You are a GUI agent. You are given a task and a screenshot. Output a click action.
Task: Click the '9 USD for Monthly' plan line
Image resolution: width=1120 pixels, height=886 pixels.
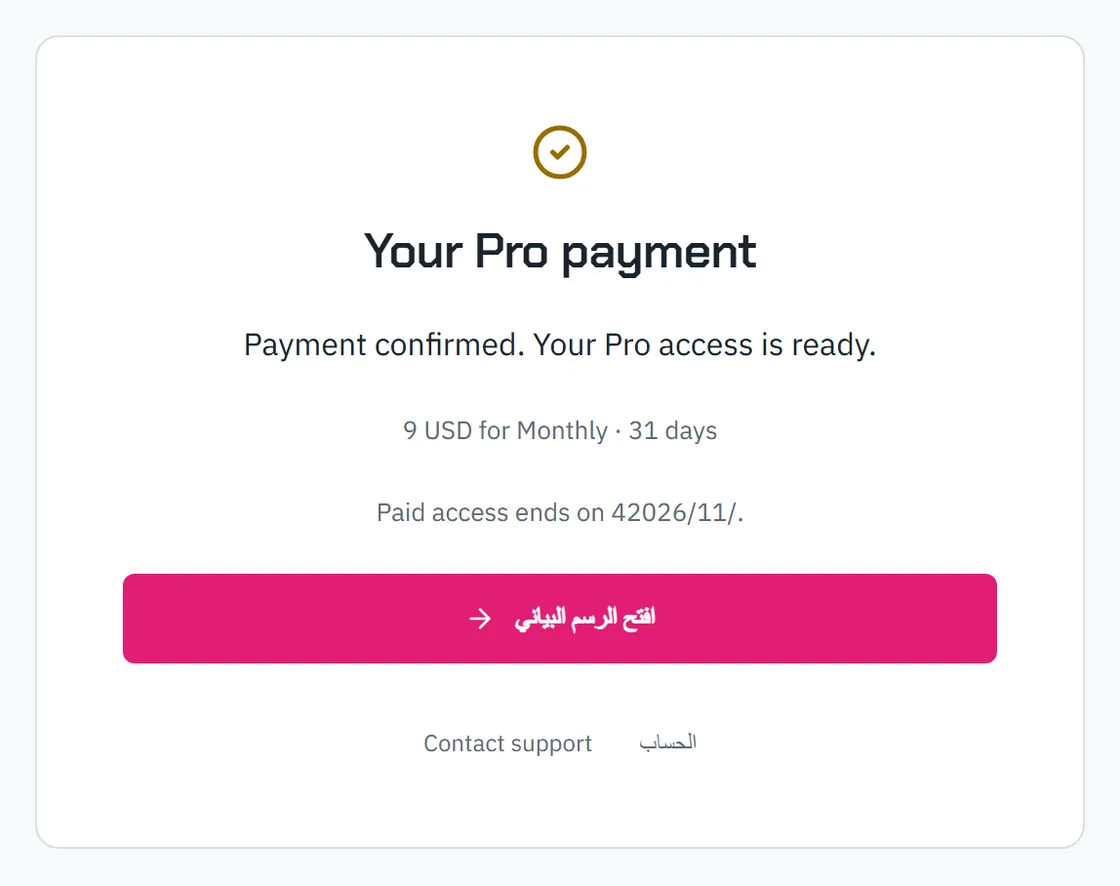(505, 431)
